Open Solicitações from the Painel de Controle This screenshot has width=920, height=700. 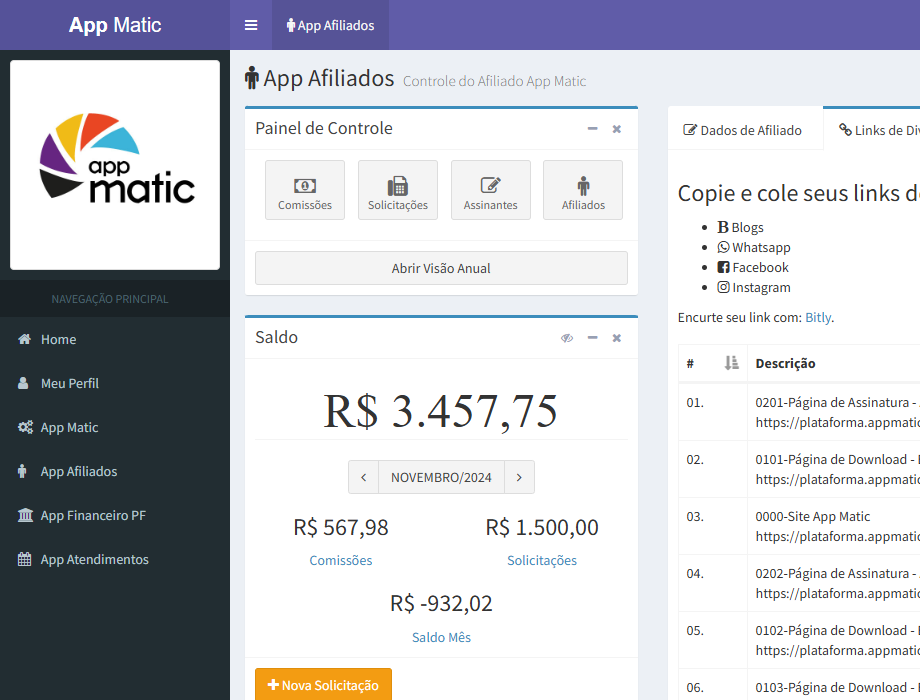(x=397, y=190)
